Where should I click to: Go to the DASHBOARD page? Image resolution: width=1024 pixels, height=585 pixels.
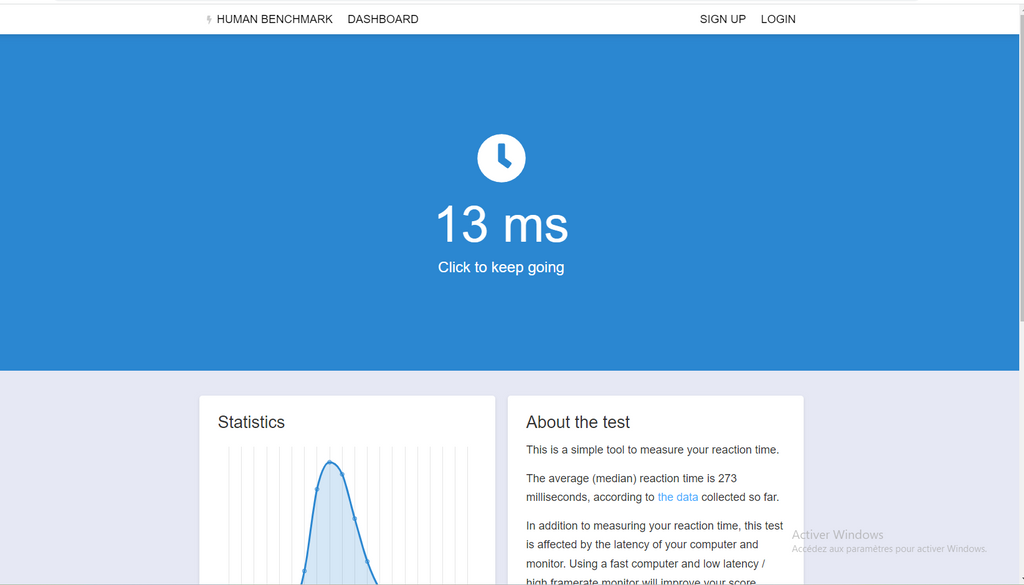pyautogui.click(x=383, y=19)
